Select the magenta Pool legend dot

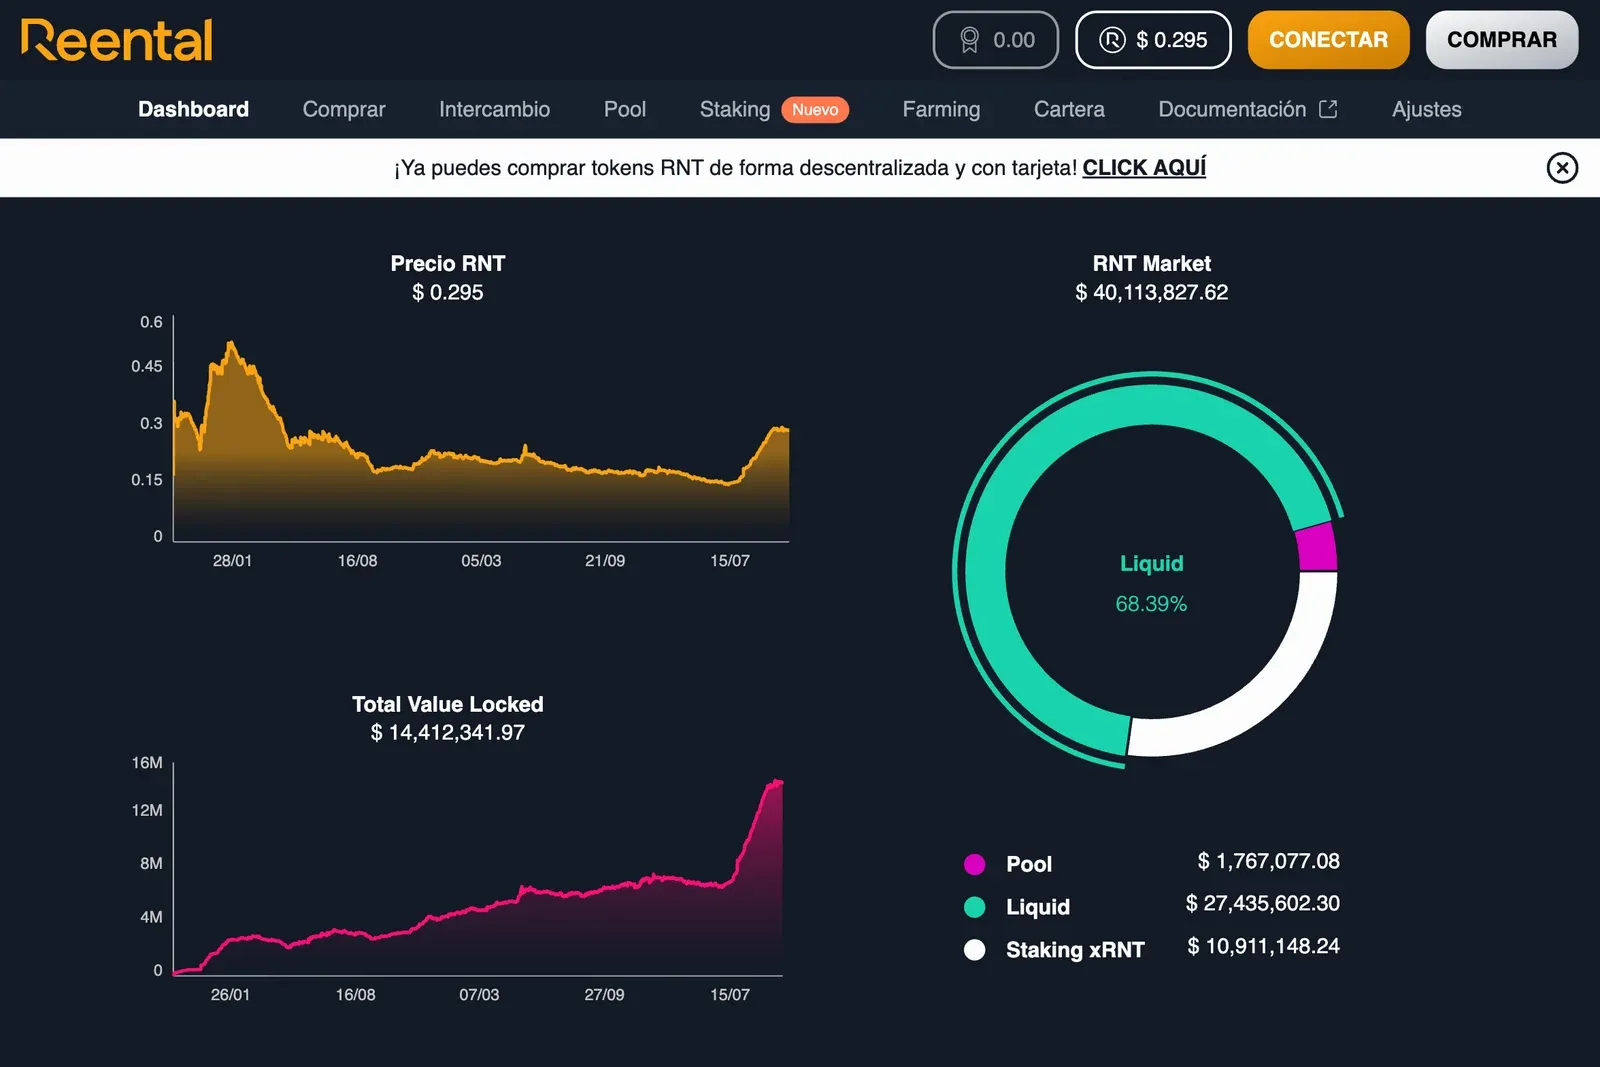tap(975, 864)
